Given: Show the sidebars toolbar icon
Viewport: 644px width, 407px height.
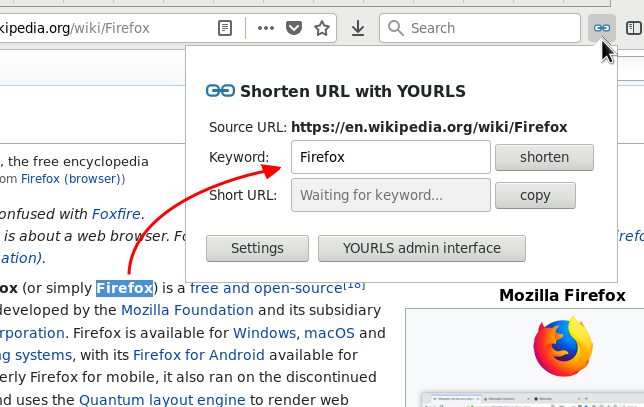Looking at the screenshot, I should click(x=633, y=28).
